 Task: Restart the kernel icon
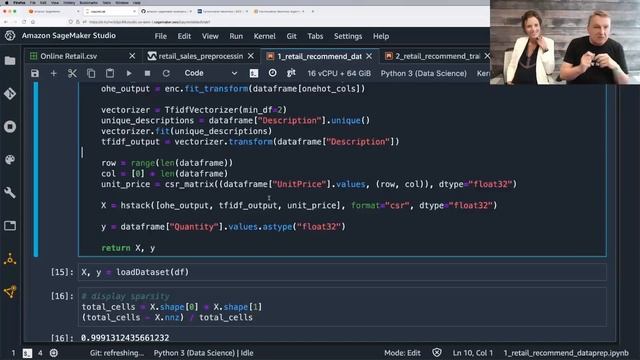(166, 73)
